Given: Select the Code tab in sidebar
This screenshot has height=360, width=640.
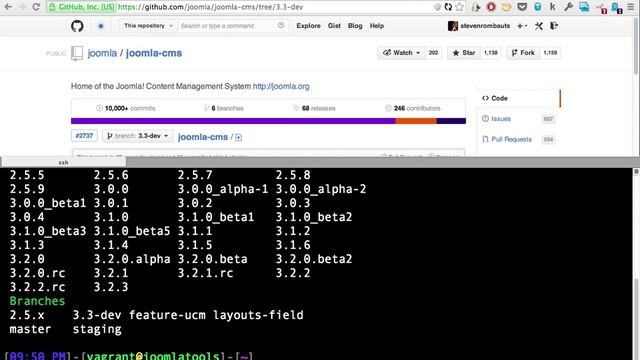Looking at the screenshot, I should coord(519,98).
